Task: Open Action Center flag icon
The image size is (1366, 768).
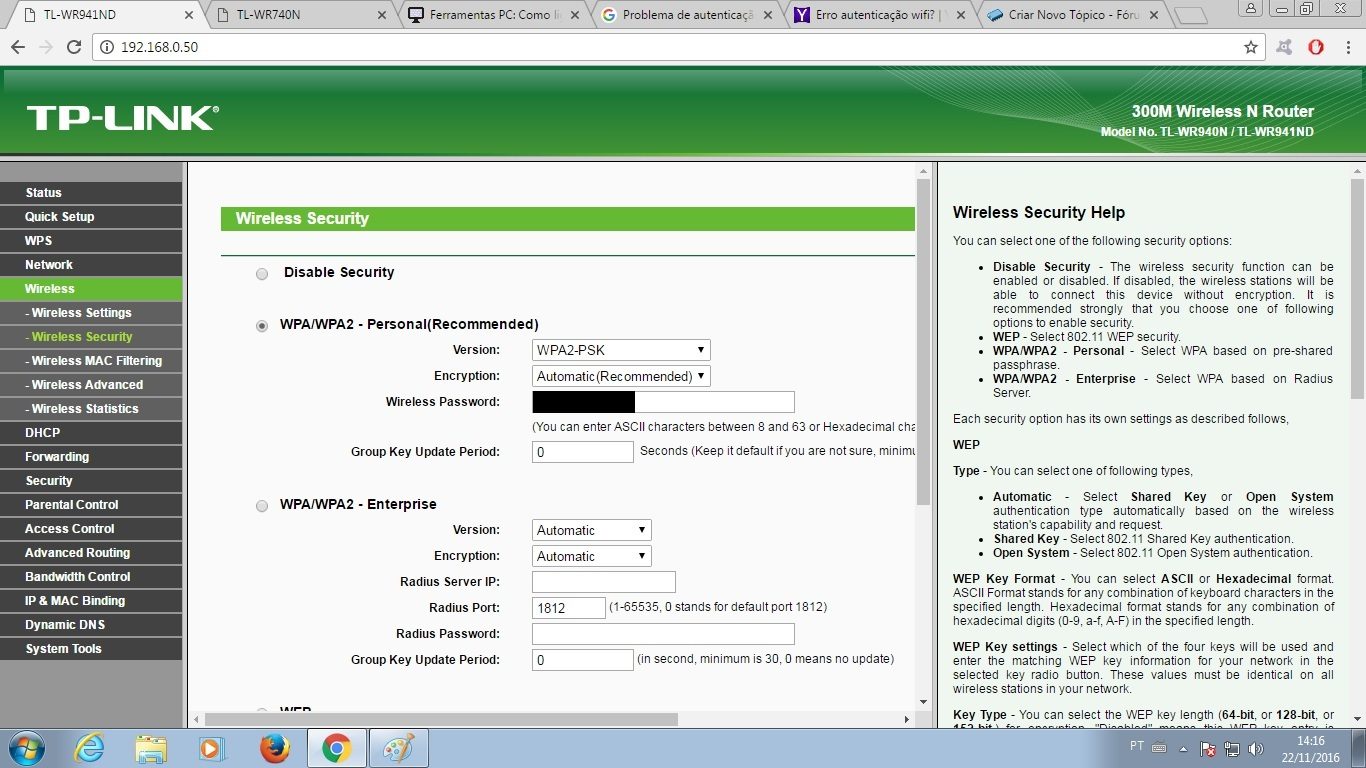Action: 1208,748
